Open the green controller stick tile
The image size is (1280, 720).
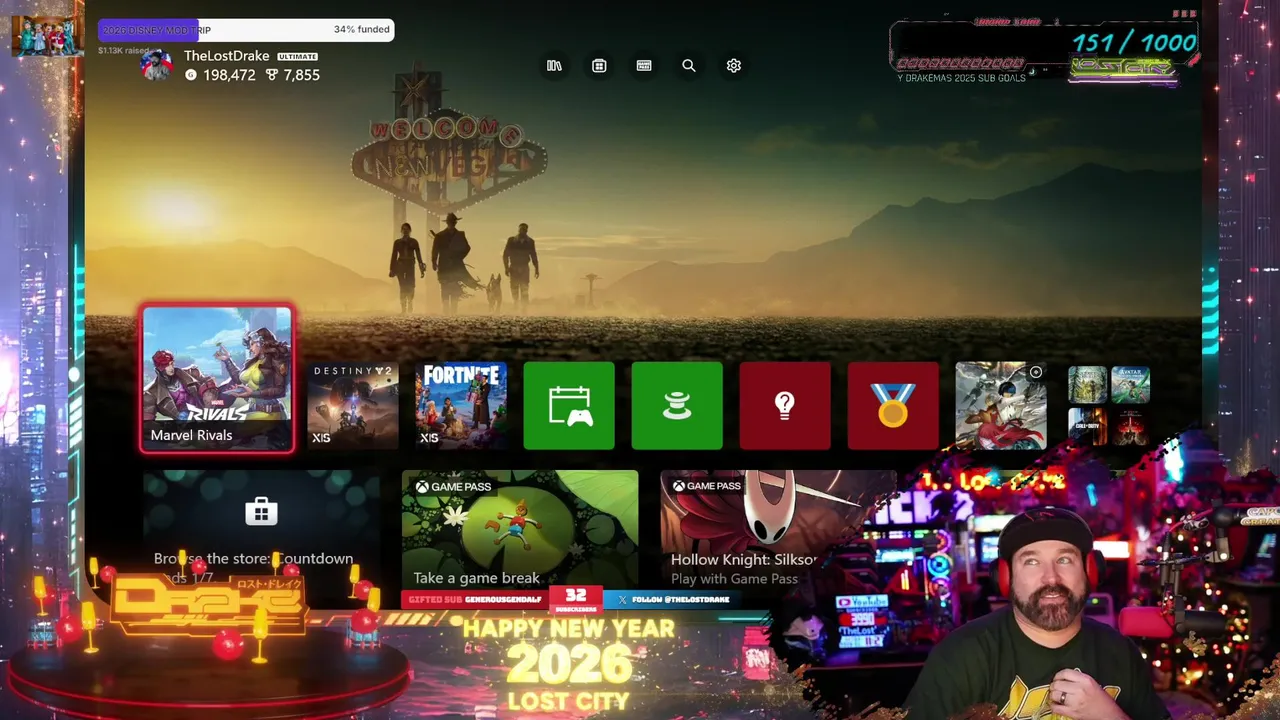[x=677, y=406]
